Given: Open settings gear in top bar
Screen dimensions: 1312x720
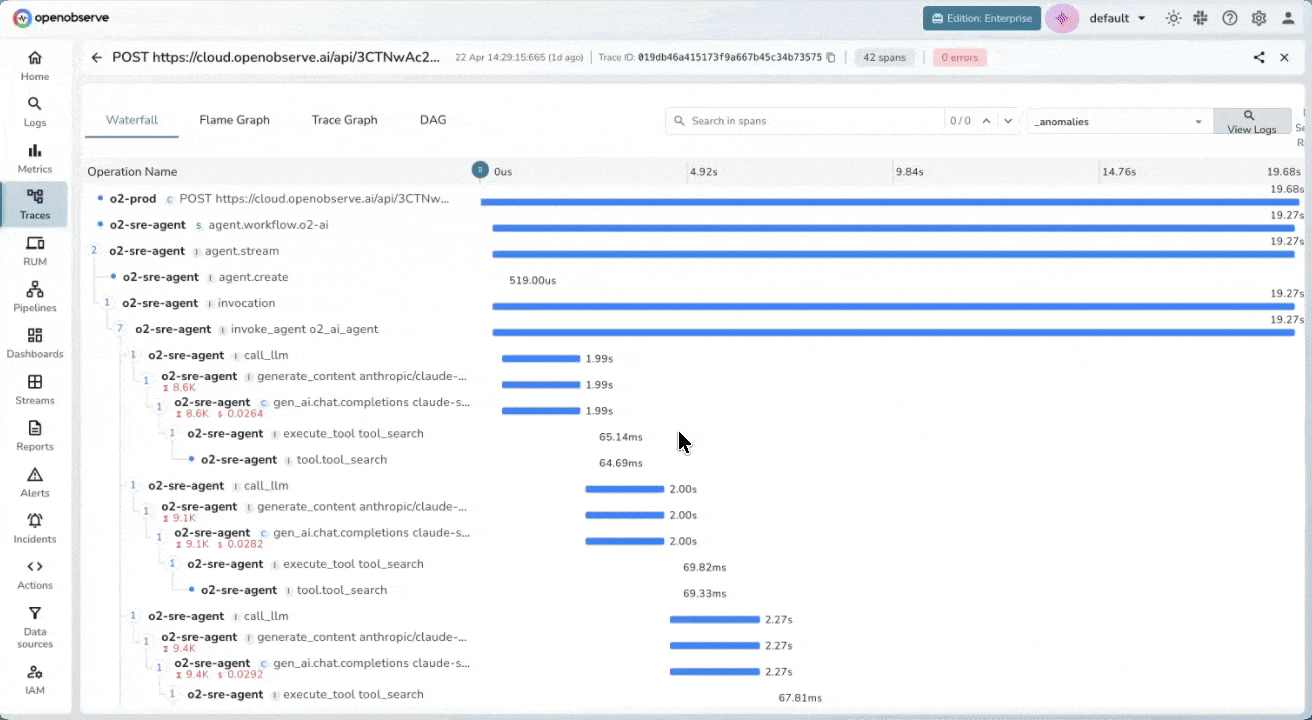Looking at the screenshot, I should coord(1259,18).
